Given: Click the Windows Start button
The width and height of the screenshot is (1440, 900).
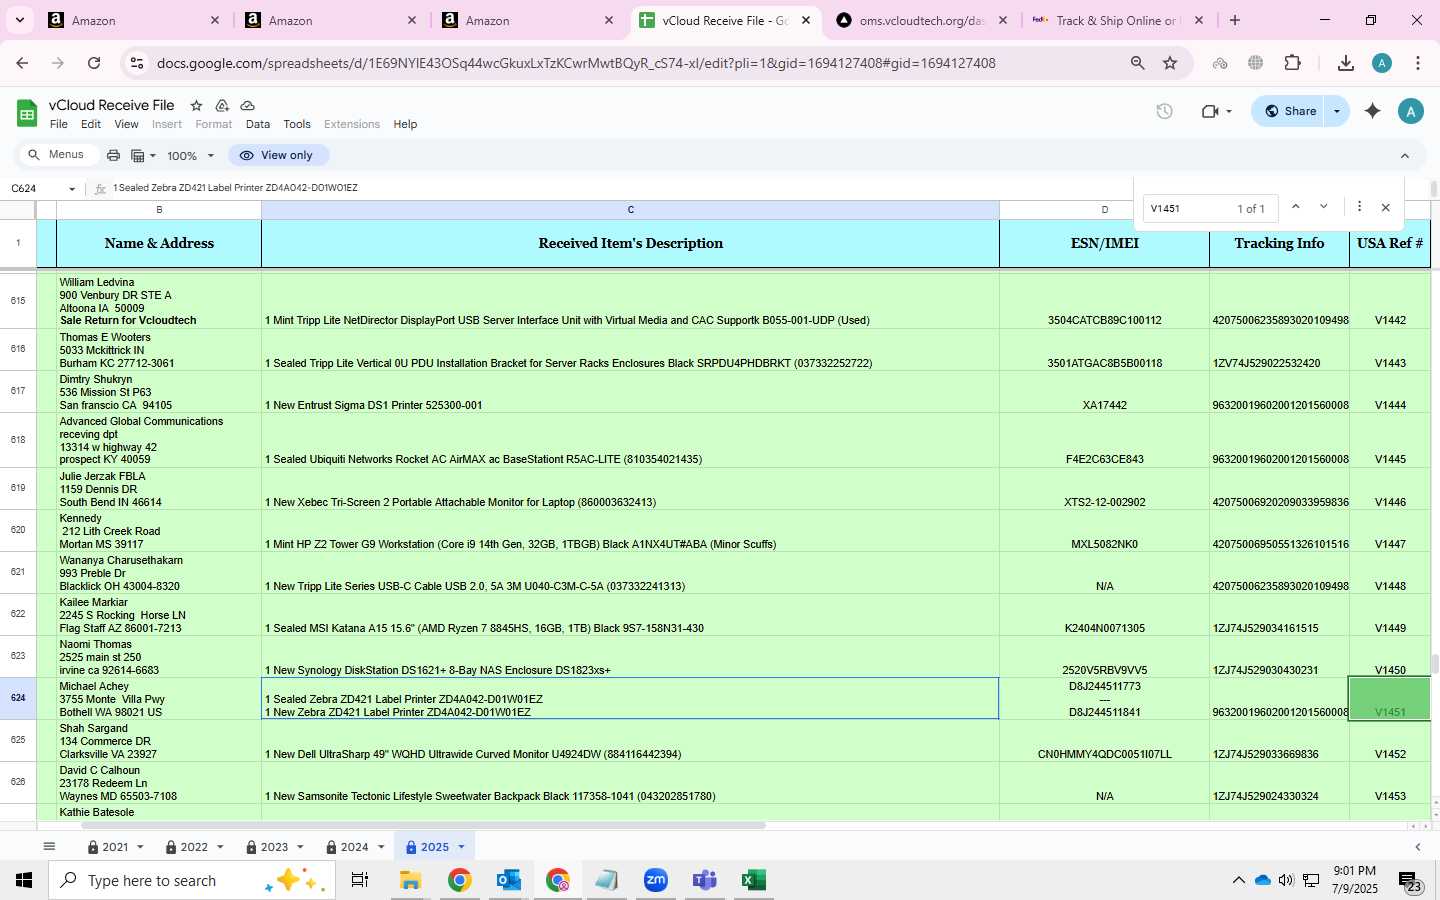Looking at the screenshot, I should coord(24,880).
